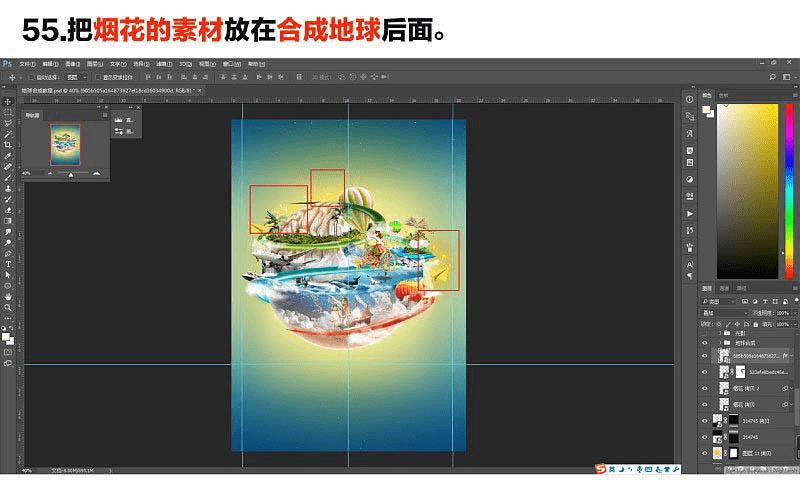Select the Eraser tool
800x480 pixels.
pyautogui.click(x=8, y=210)
